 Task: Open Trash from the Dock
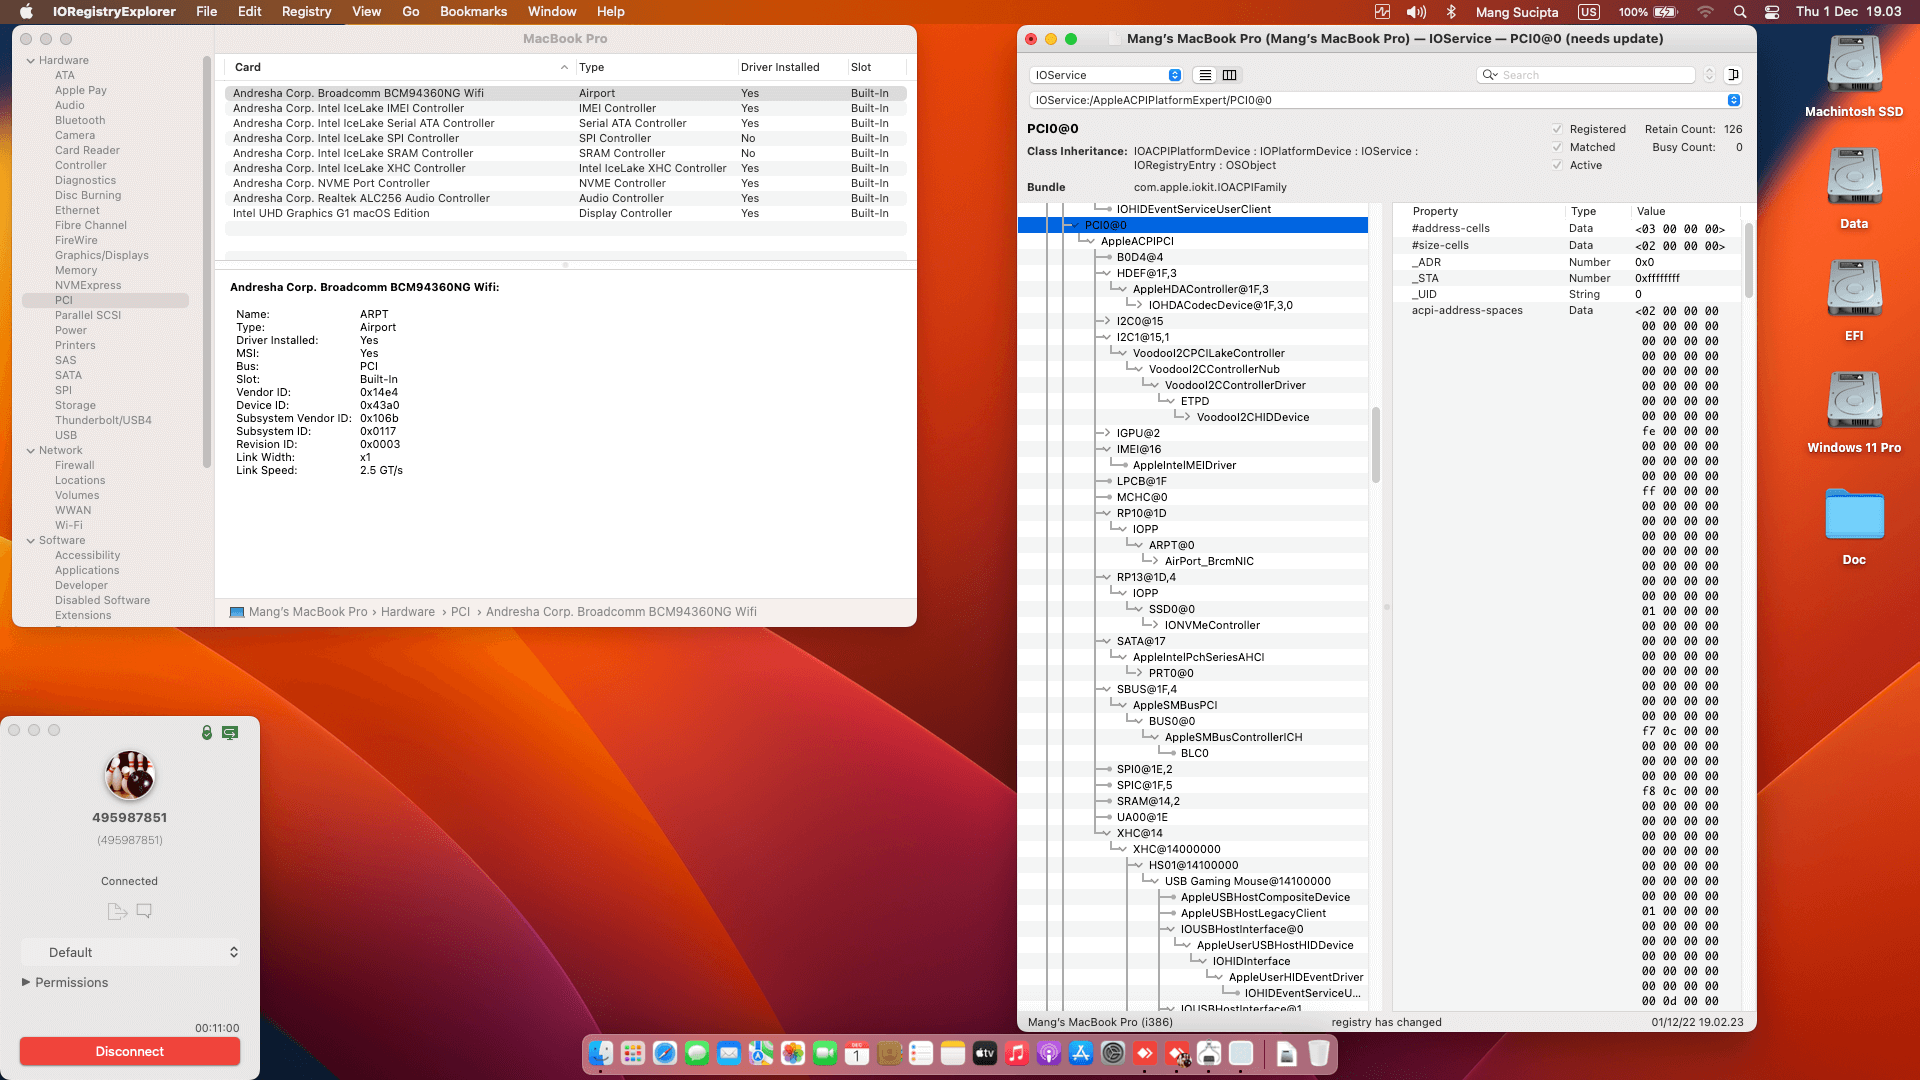(1319, 1053)
